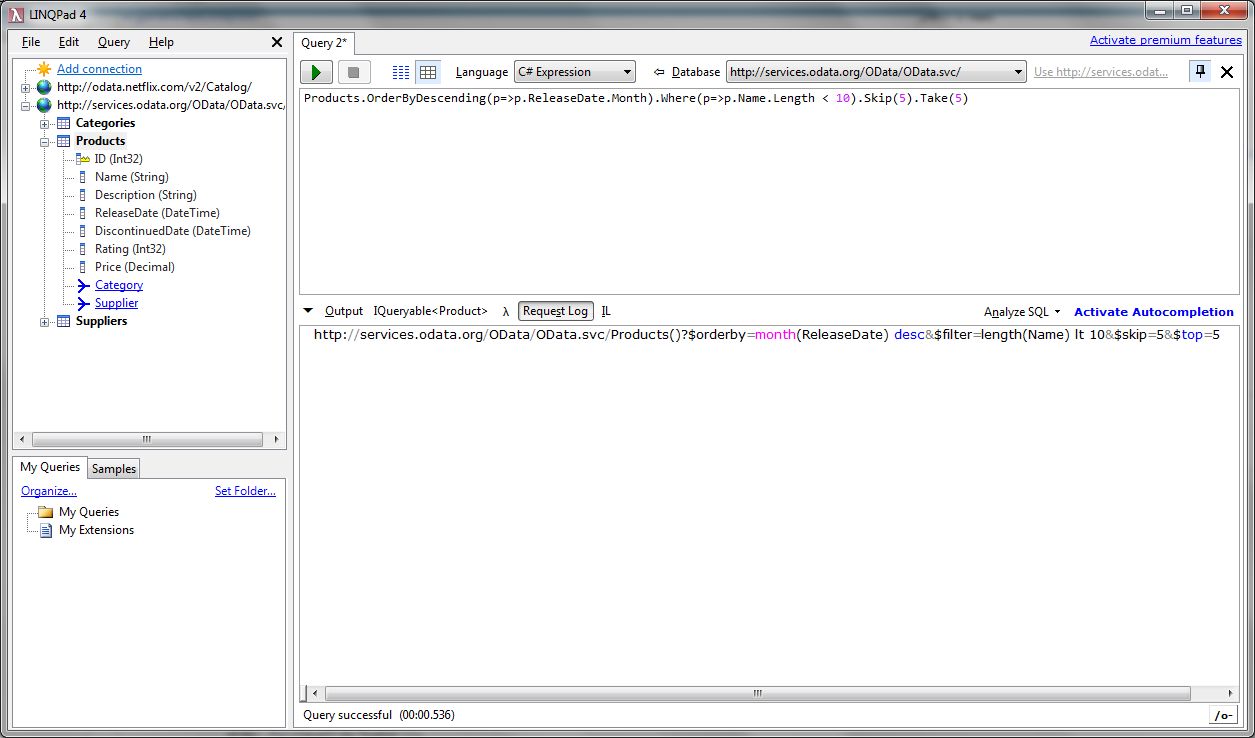Switch to the My Queries tab
The width and height of the screenshot is (1255, 738).
click(50, 467)
